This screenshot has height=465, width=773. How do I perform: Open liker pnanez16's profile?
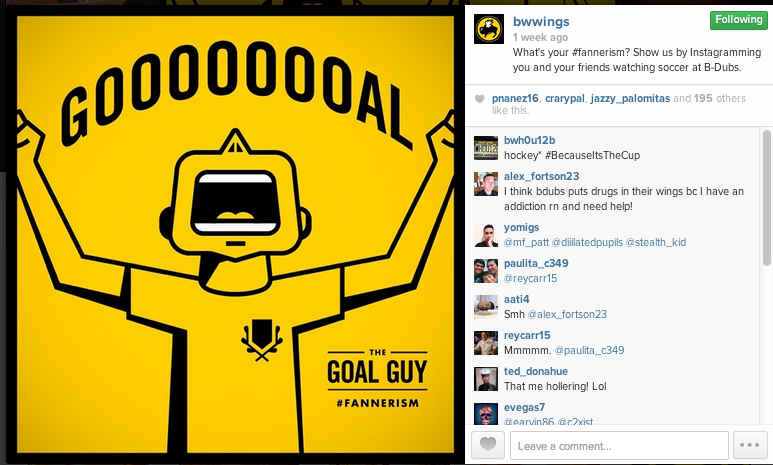point(515,99)
